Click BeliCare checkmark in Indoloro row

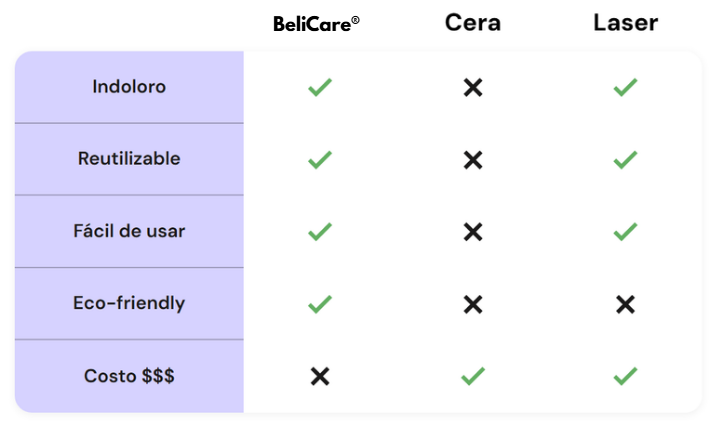pos(320,87)
